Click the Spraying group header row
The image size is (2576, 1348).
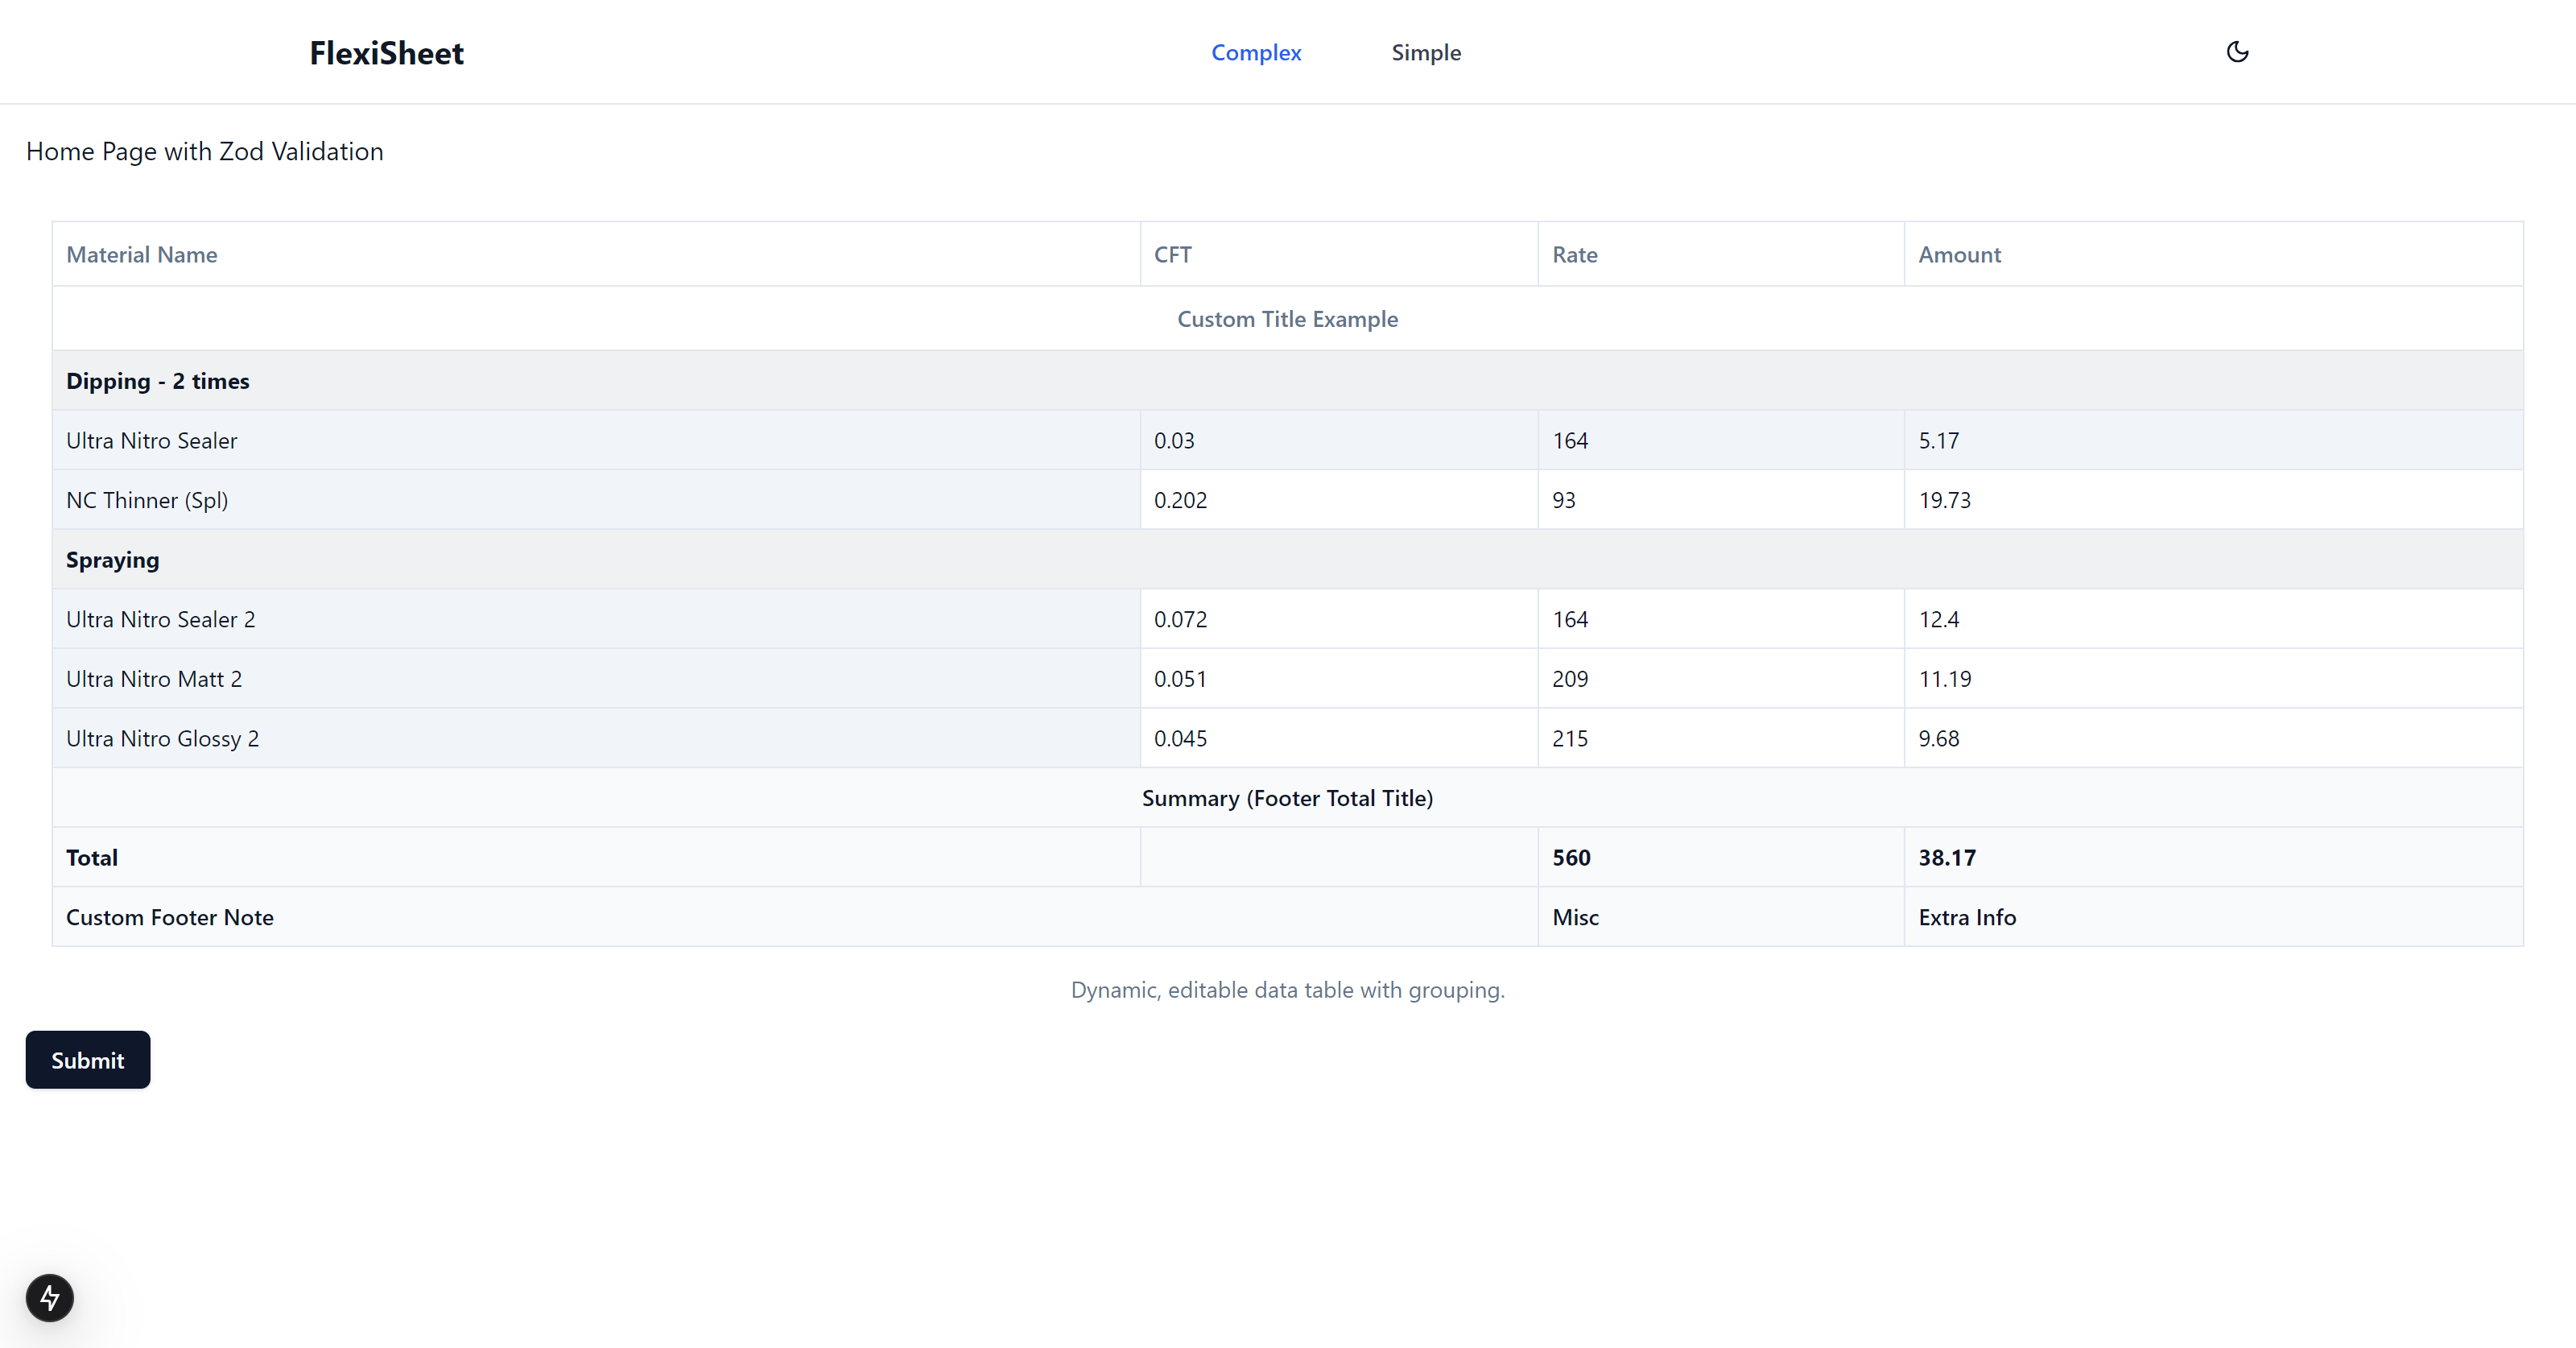pos(113,560)
